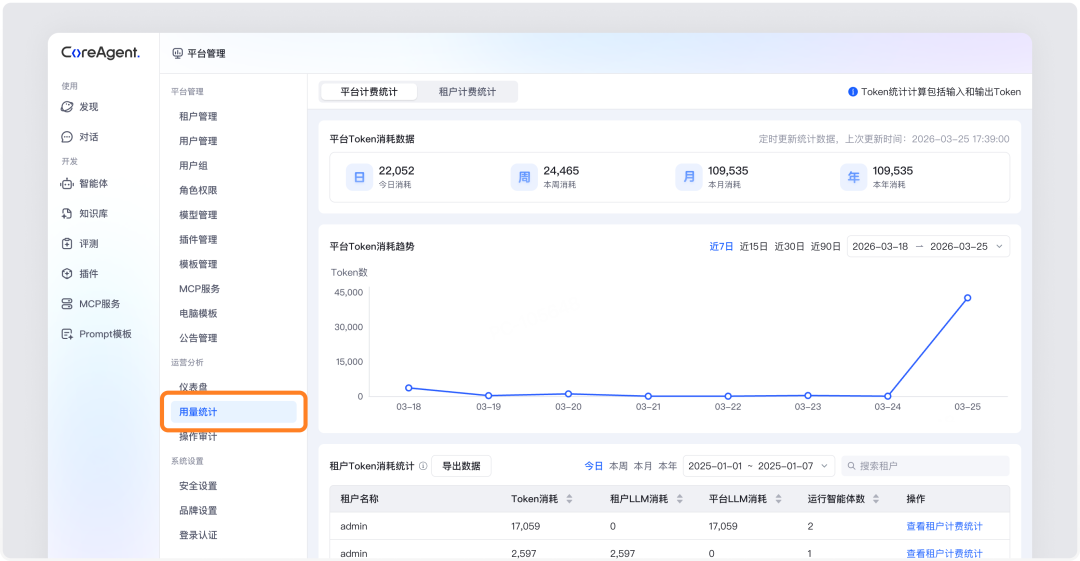This screenshot has height=561, width=1080.
Task: Select 近7日 trend range
Action: pyautogui.click(x=721, y=247)
